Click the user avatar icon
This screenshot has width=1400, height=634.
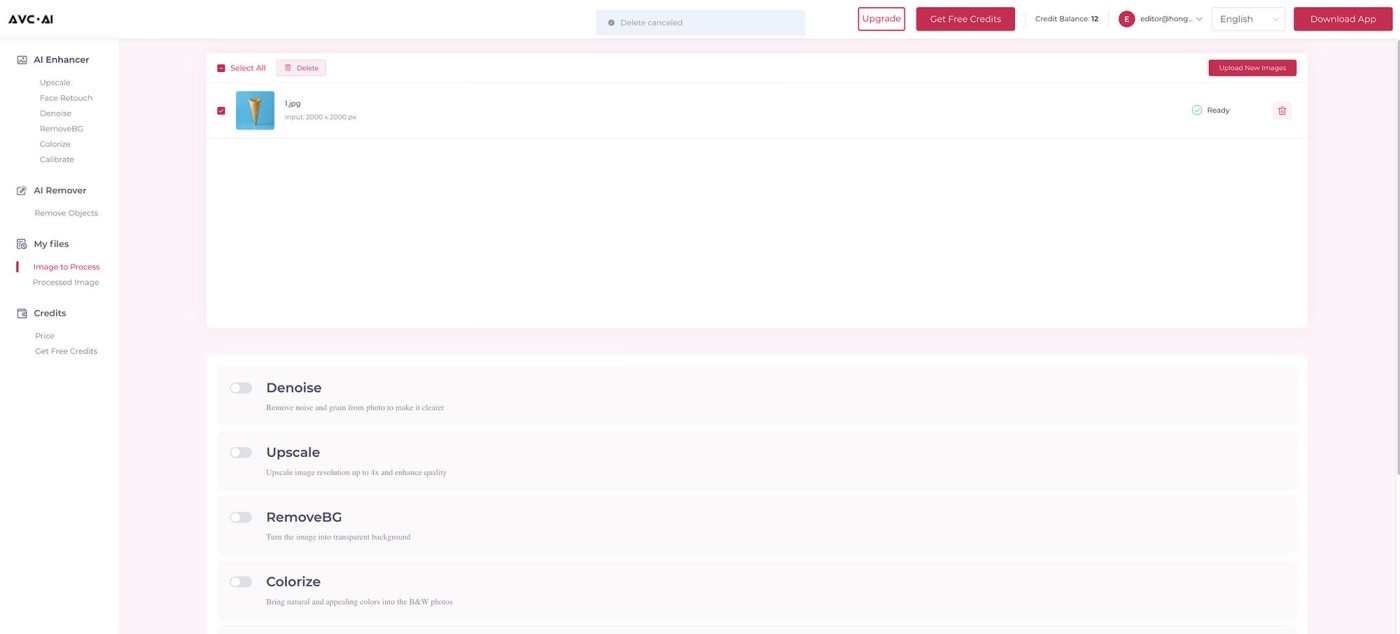[1126, 19]
